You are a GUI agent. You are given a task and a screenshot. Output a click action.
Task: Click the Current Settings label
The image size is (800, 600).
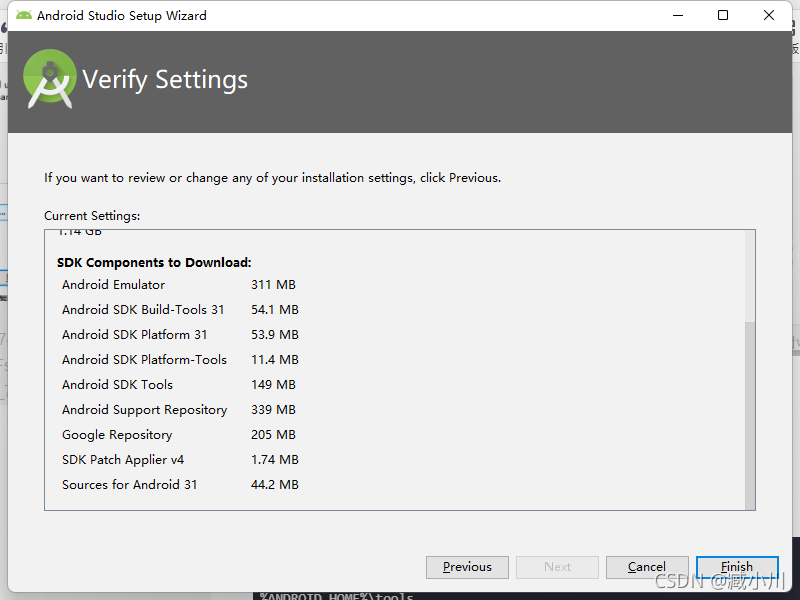[x=92, y=216]
